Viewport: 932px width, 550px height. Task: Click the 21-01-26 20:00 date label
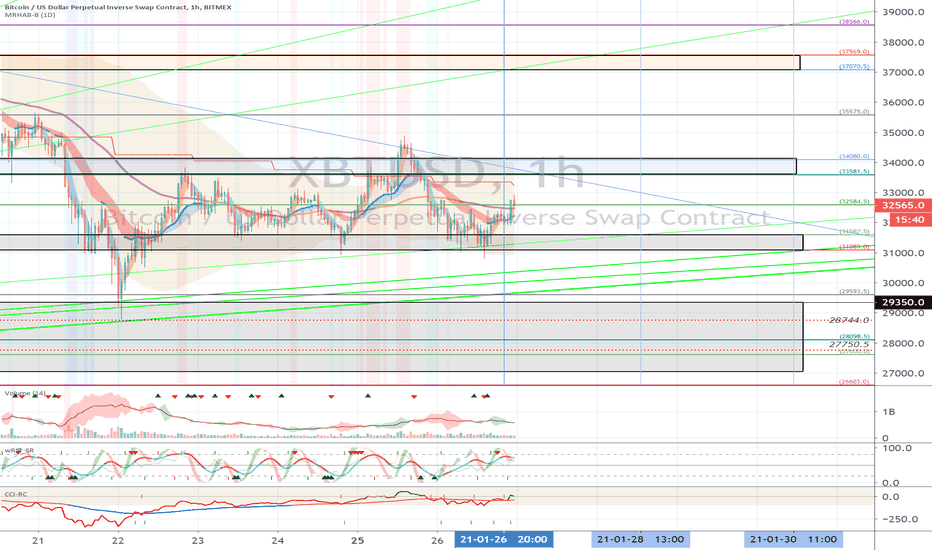503,539
